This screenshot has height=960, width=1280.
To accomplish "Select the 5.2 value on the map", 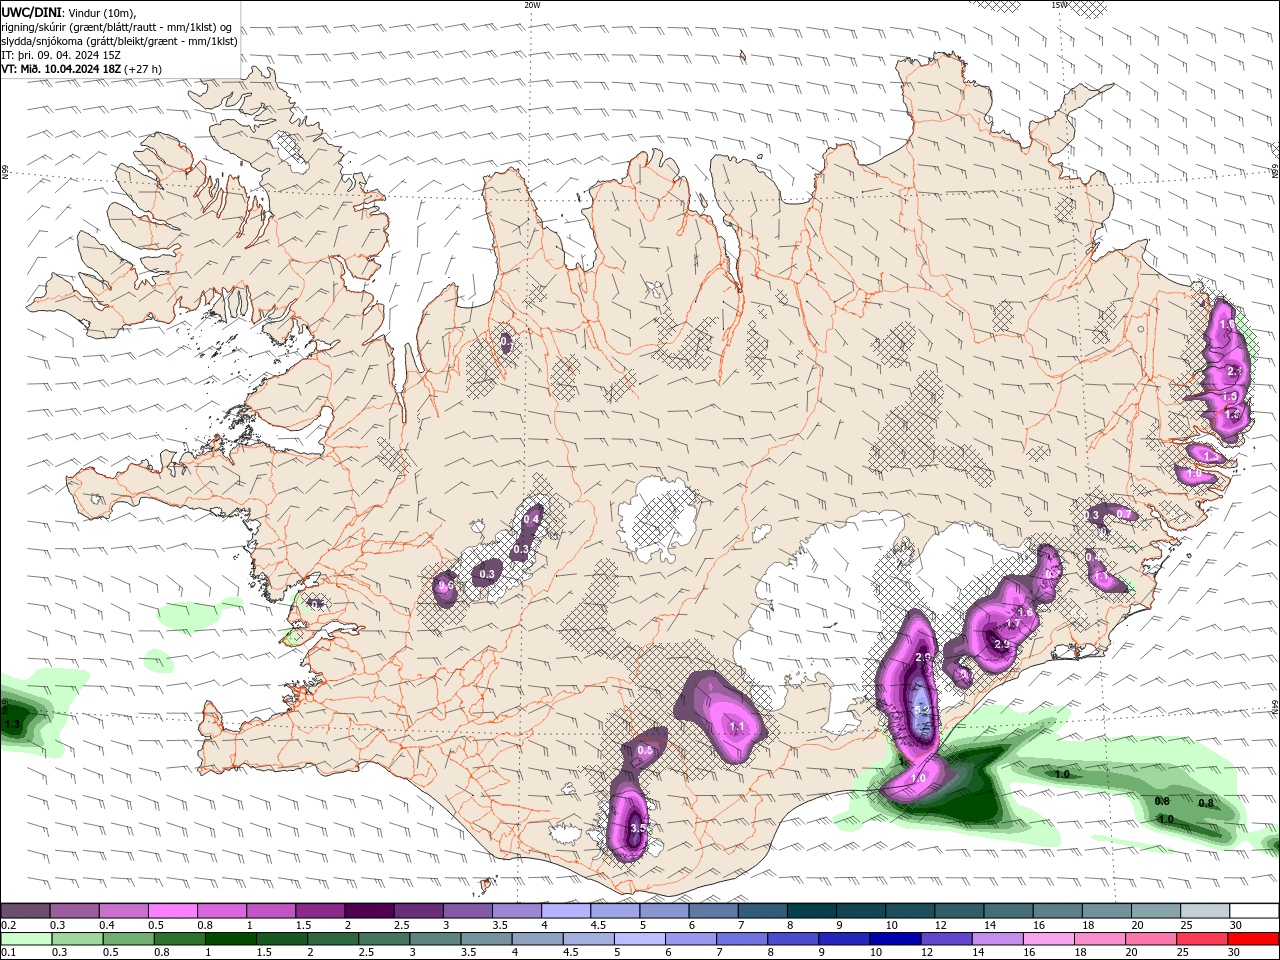I will [922, 710].
